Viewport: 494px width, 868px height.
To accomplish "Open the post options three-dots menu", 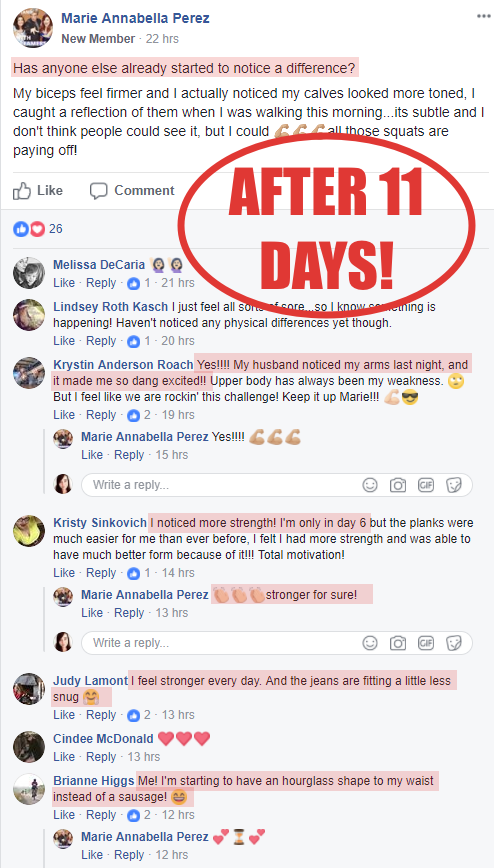I will [x=483, y=16].
